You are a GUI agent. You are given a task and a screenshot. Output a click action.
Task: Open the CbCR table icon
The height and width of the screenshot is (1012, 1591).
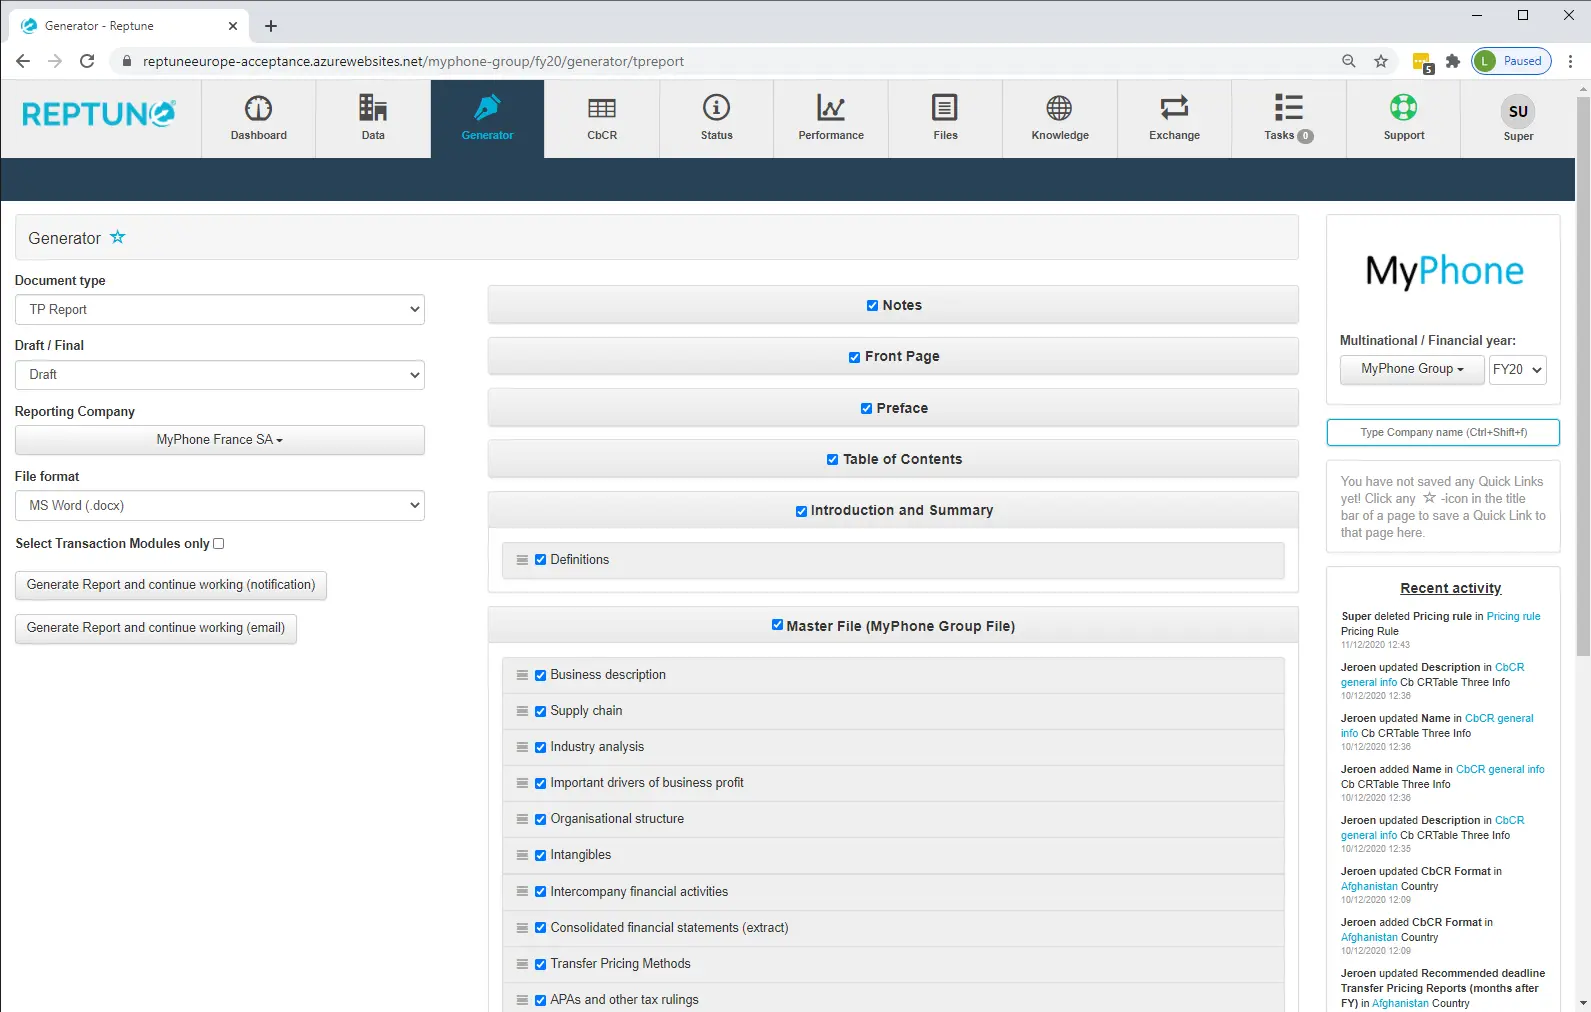tap(602, 108)
